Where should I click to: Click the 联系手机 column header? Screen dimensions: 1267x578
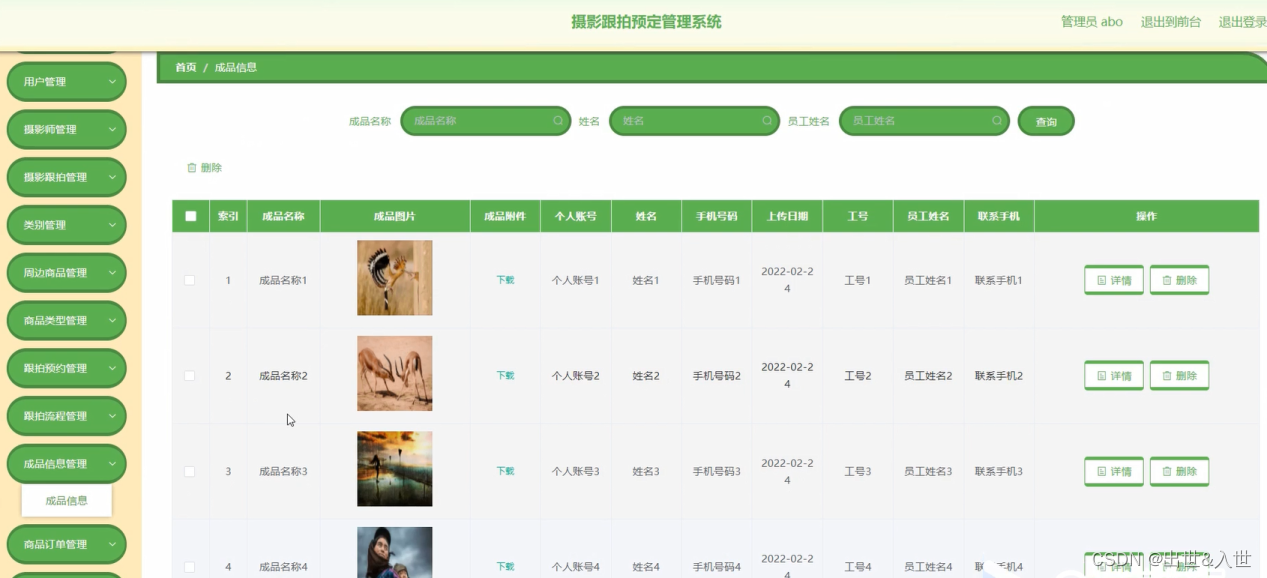(x=999, y=216)
